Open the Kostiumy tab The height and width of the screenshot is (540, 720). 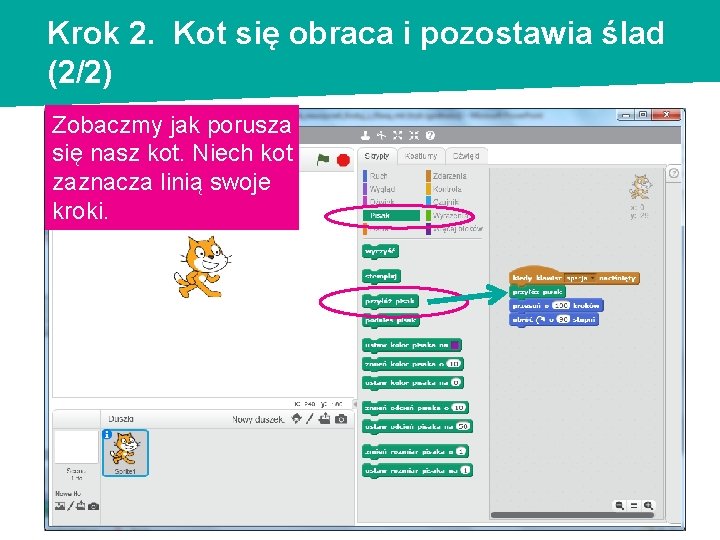coord(421,156)
